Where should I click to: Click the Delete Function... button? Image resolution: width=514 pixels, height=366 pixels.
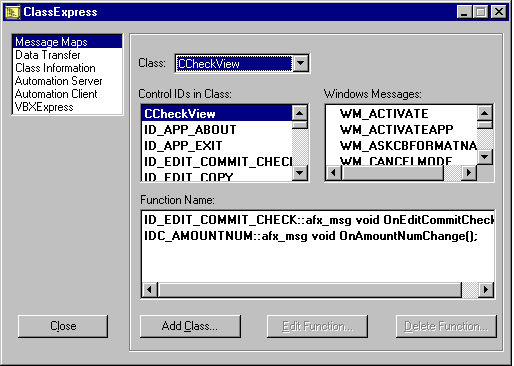tap(446, 326)
